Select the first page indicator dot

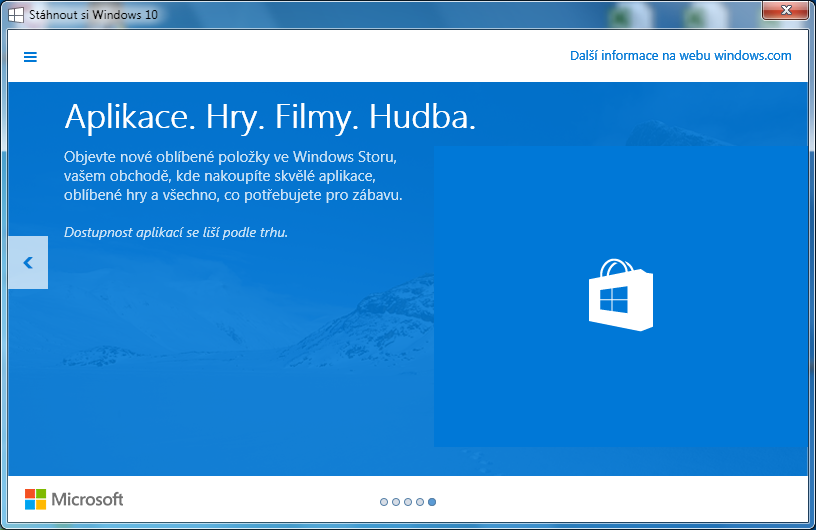384,502
